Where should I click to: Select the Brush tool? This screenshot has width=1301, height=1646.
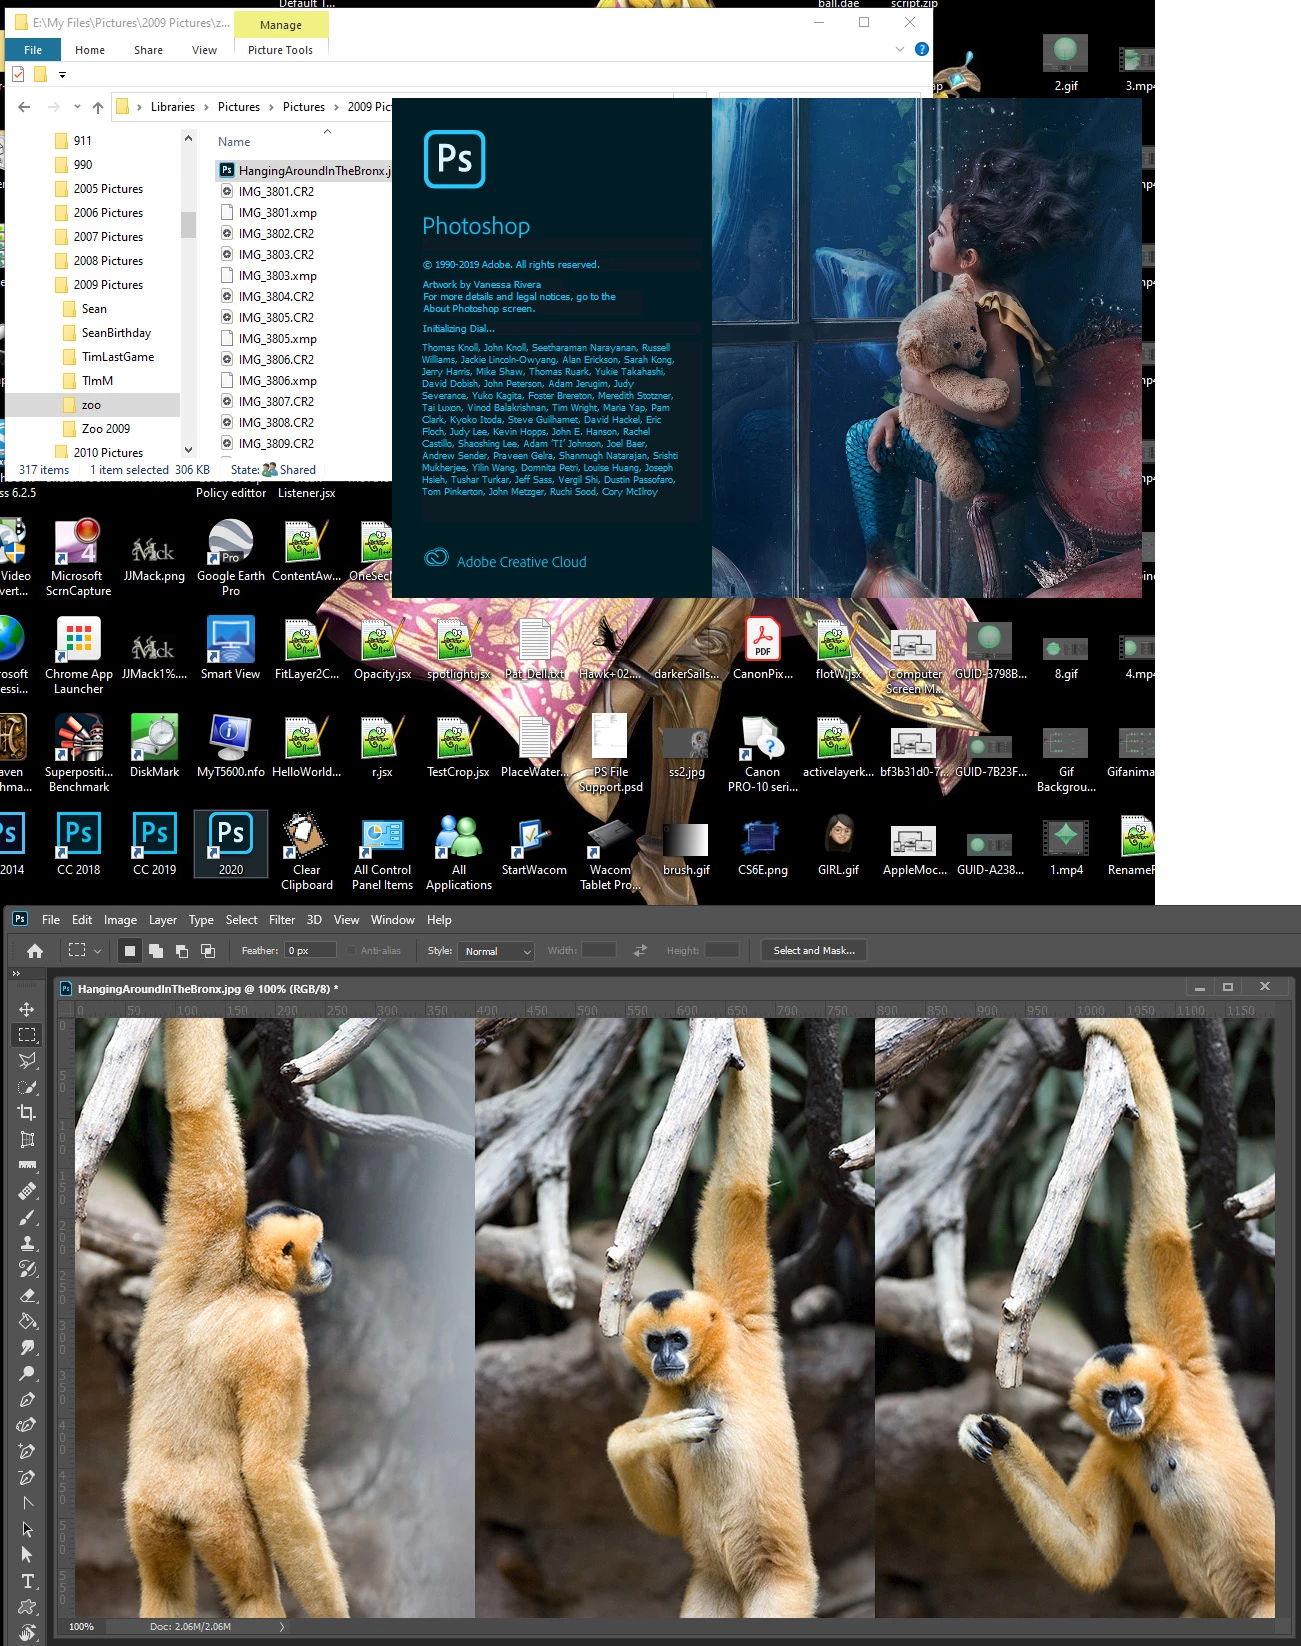coord(27,1217)
